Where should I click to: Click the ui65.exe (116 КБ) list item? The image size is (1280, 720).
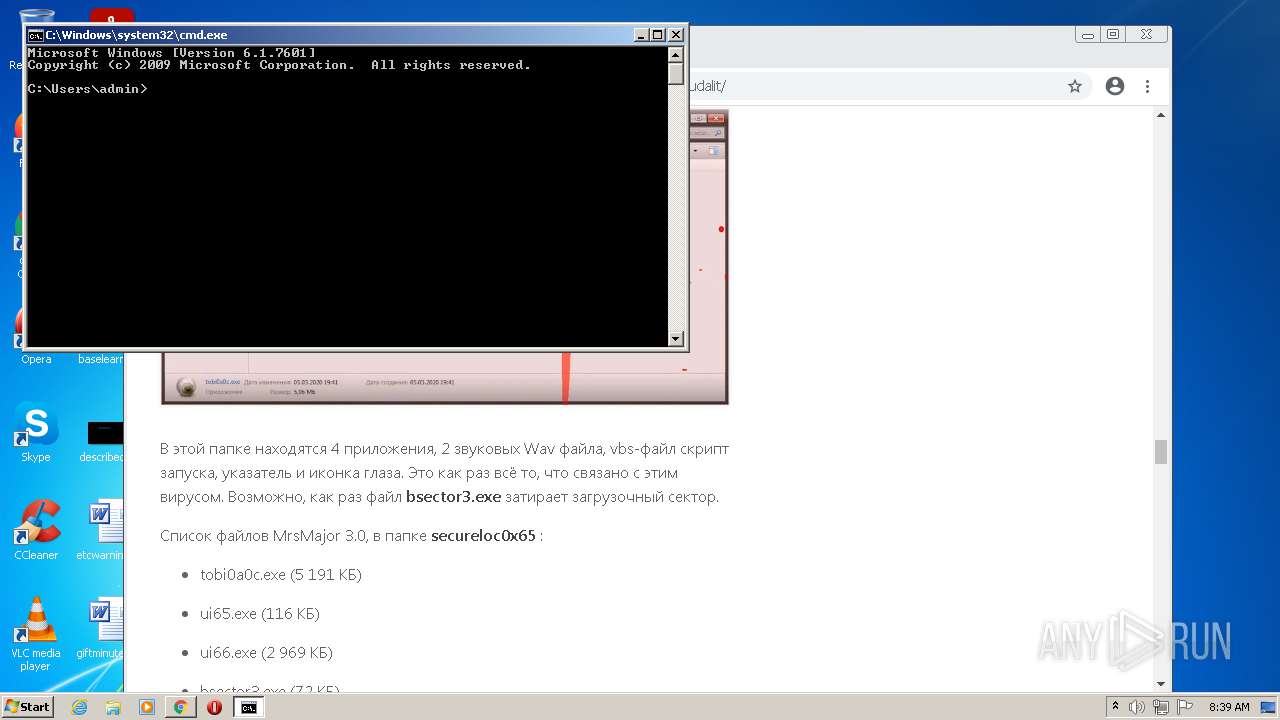tap(260, 613)
